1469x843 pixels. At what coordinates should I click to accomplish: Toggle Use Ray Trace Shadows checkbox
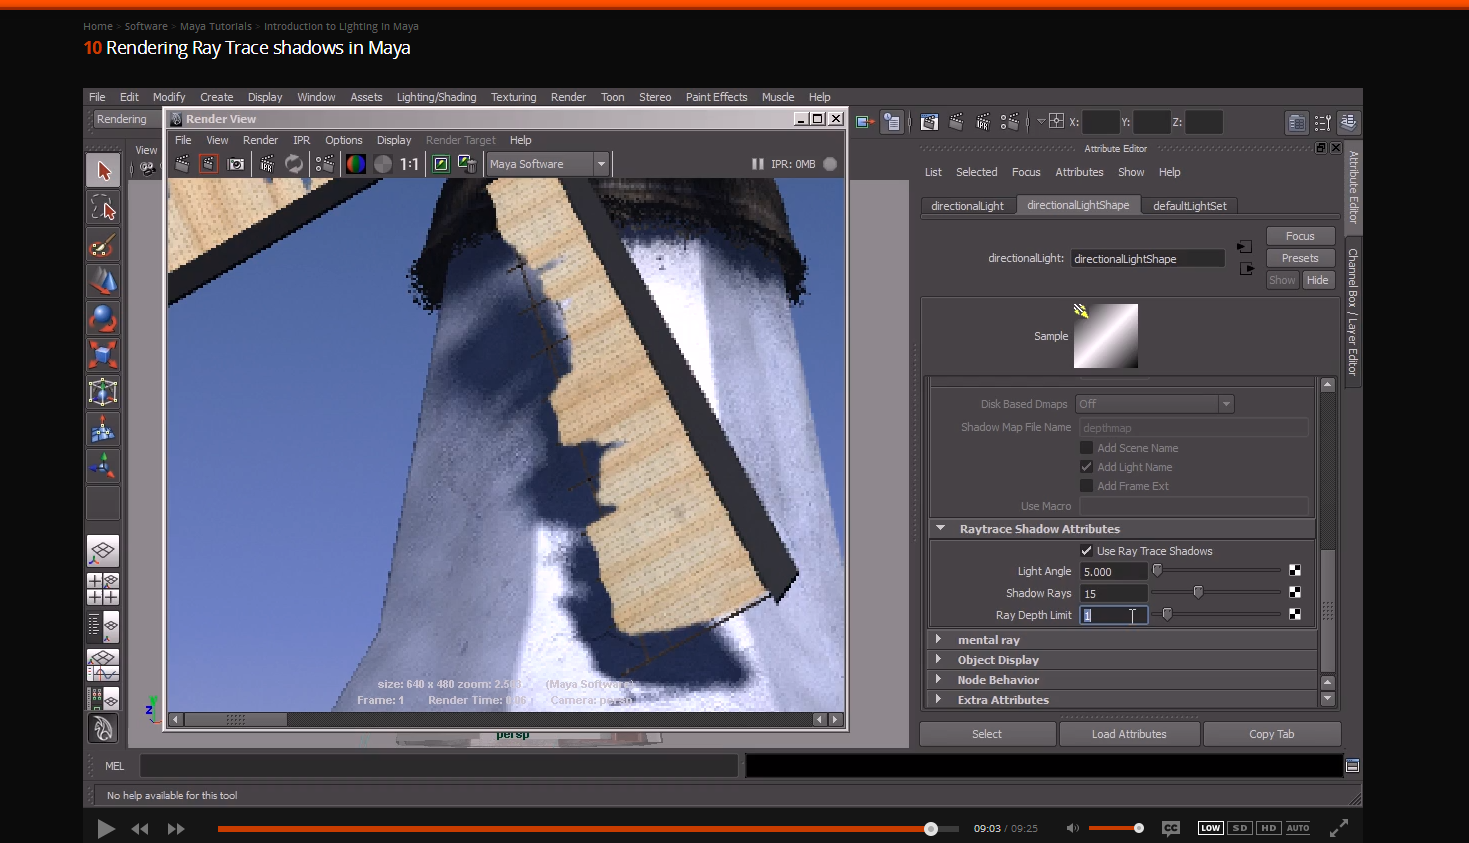click(1086, 551)
